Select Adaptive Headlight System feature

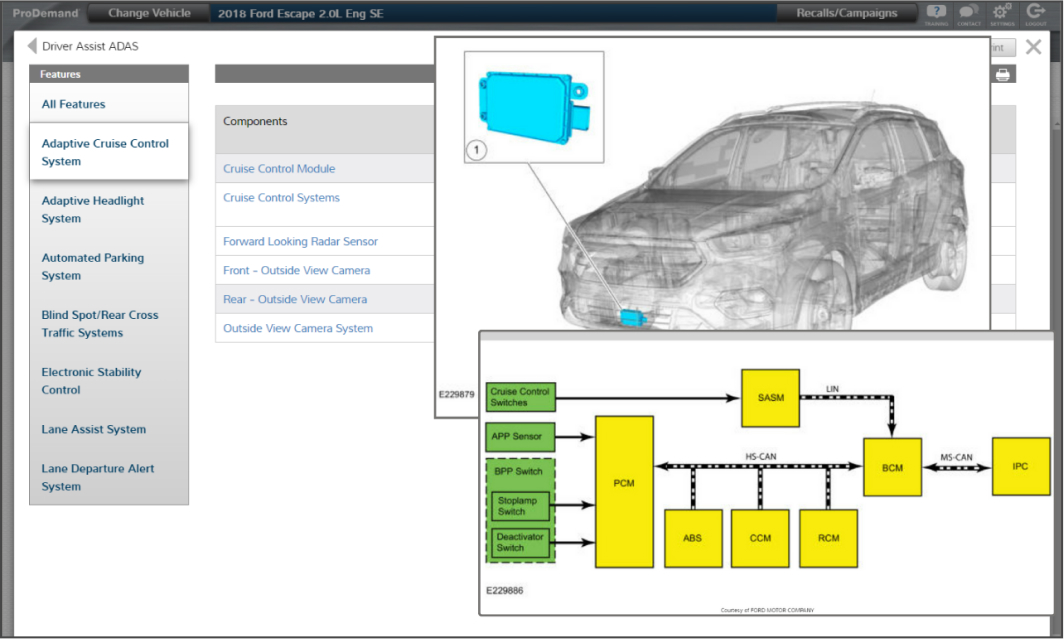[92, 209]
